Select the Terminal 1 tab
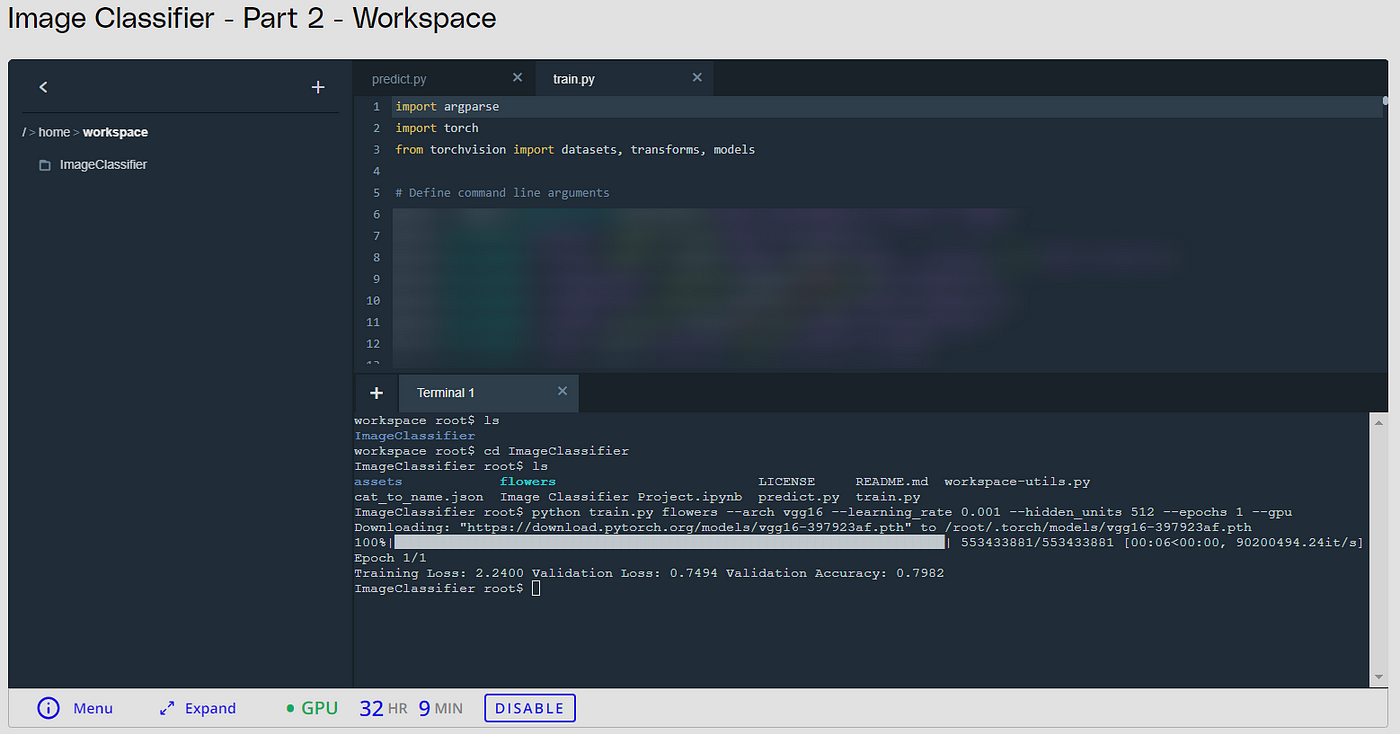 click(x=446, y=393)
